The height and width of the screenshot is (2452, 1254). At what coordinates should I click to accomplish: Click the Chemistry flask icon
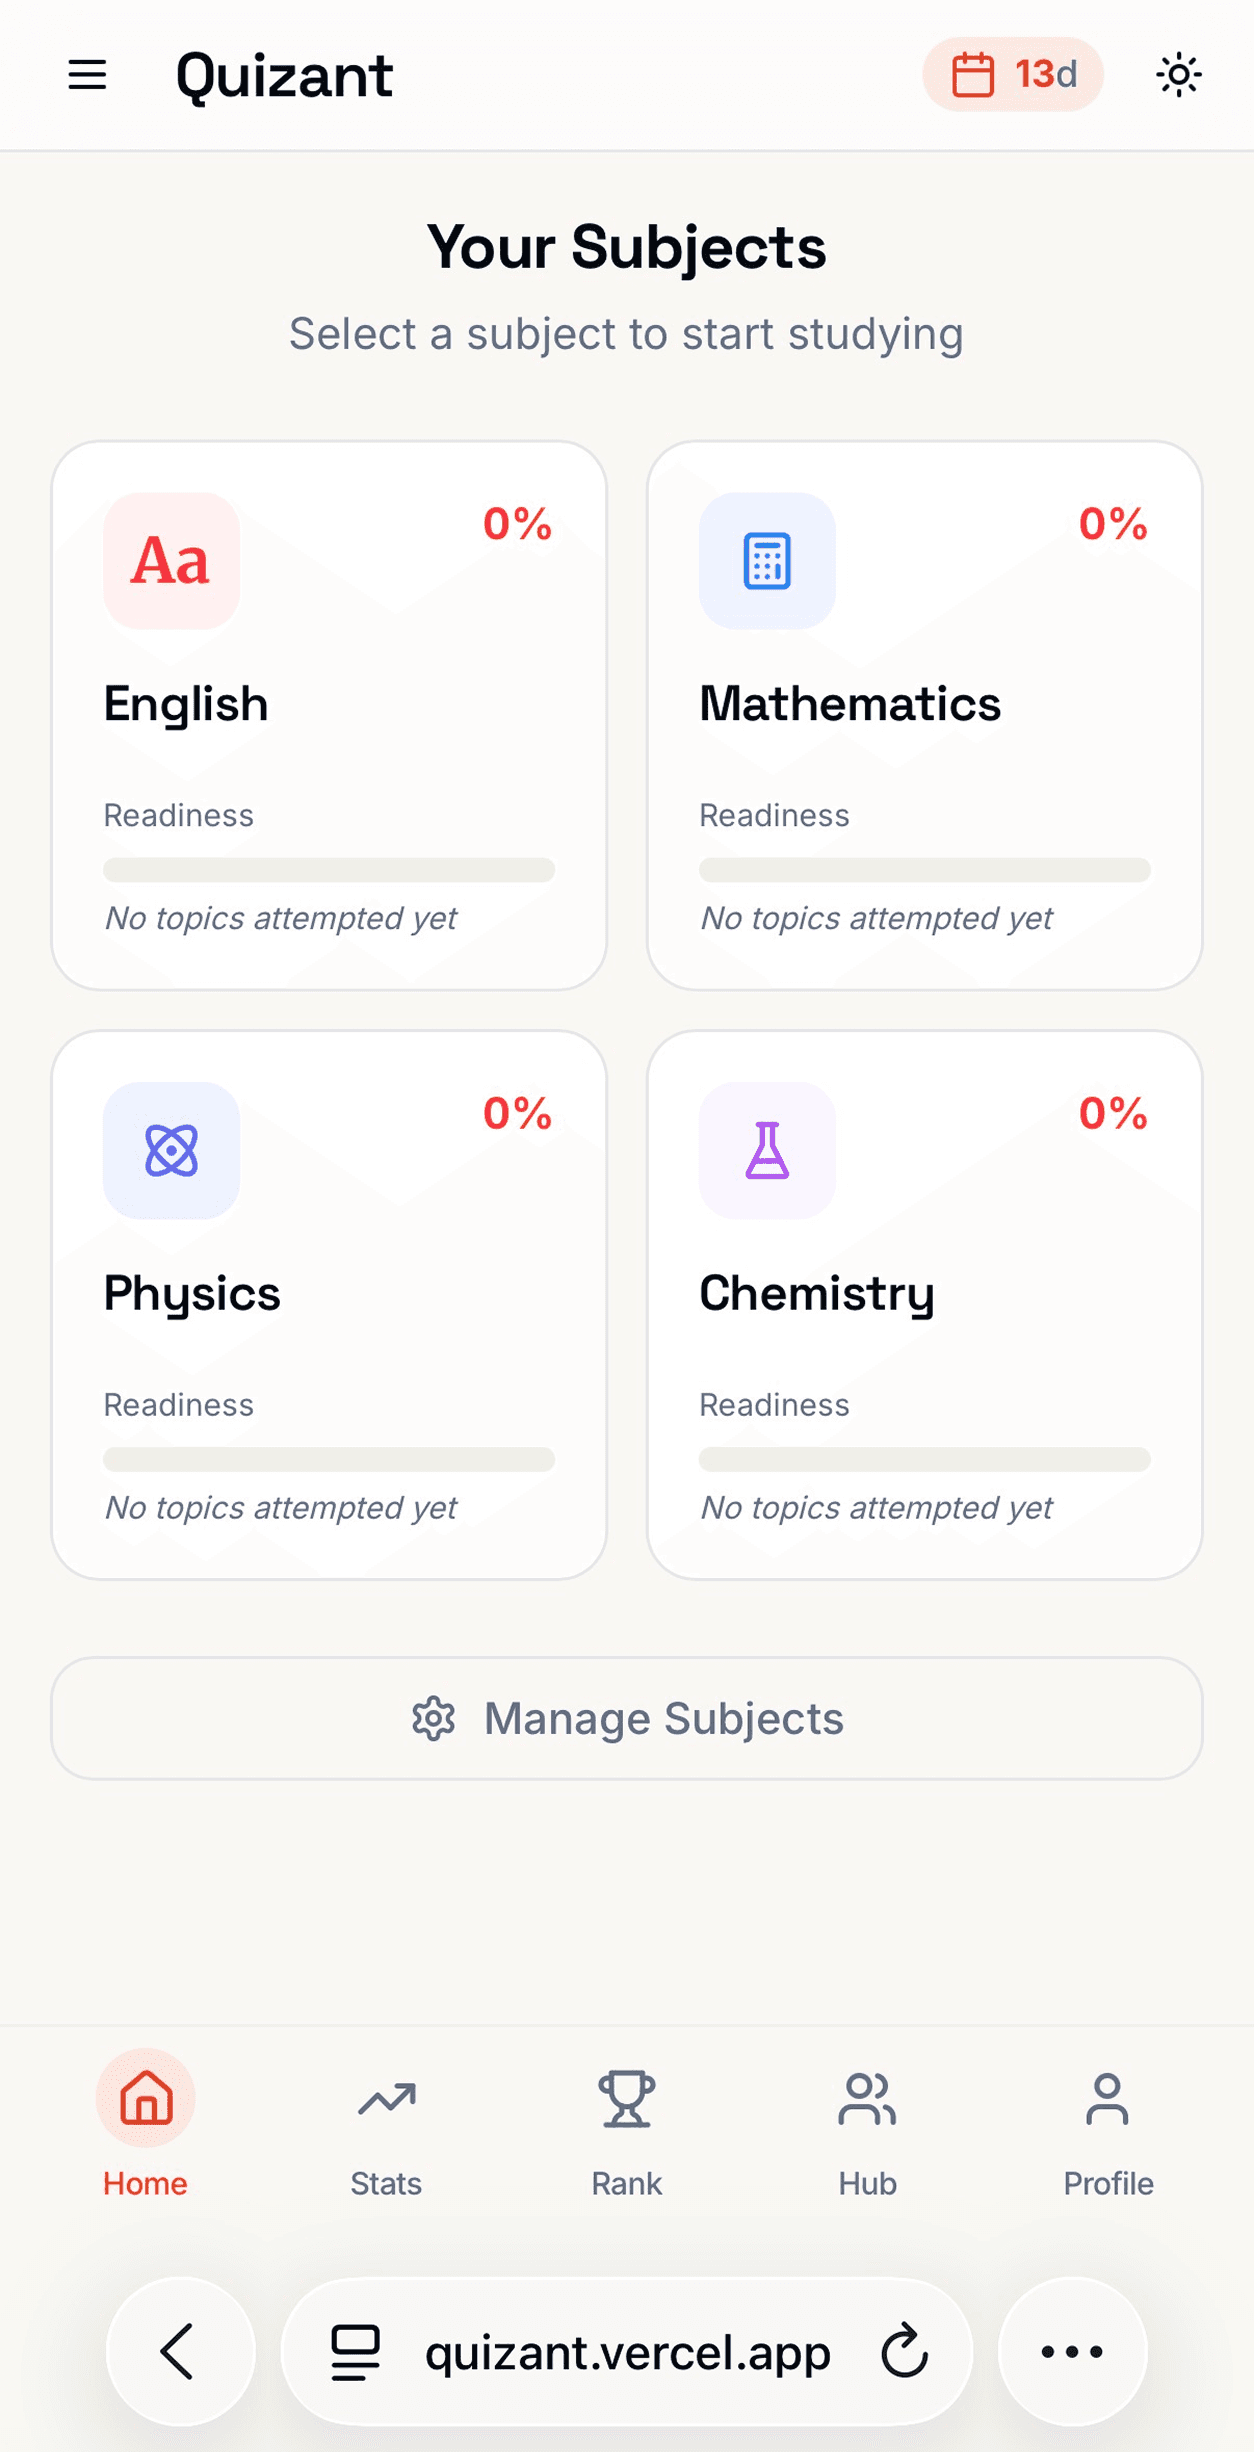tap(767, 1150)
